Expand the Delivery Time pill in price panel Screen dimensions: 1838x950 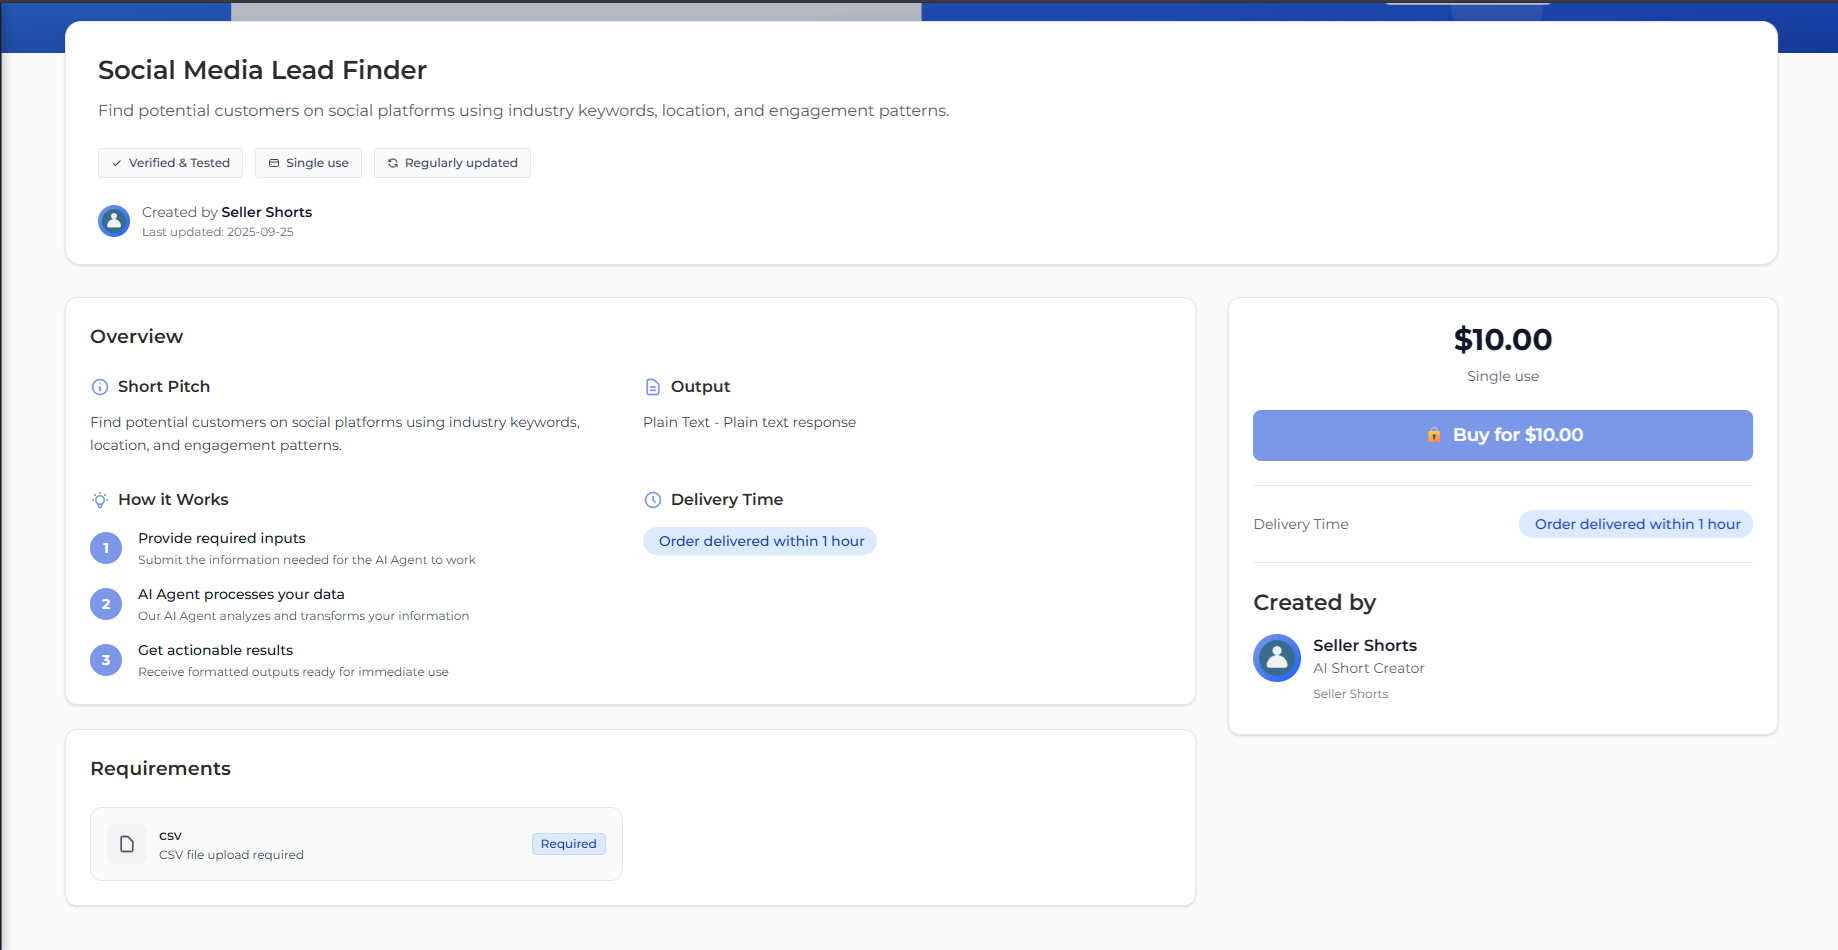pyautogui.click(x=1635, y=523)
